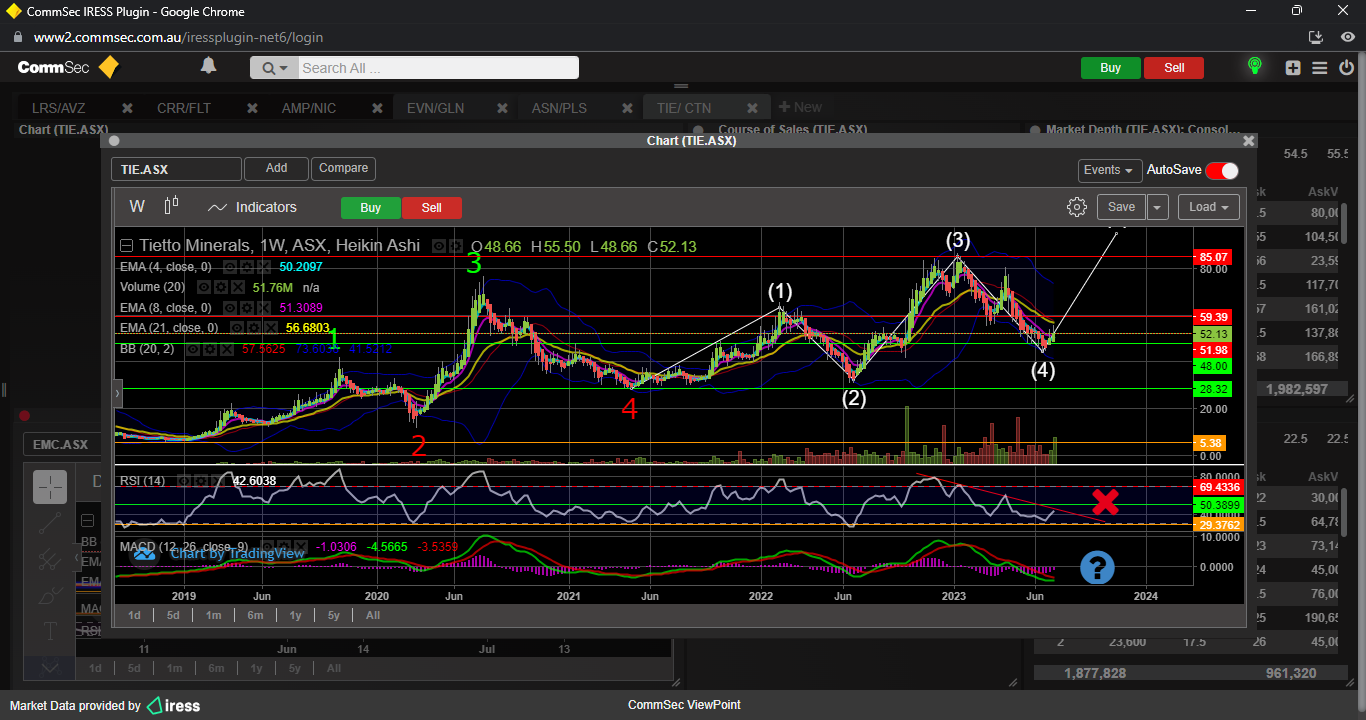Open chart settings gear icon
Image resolution: width=1366 pixels, height=720 pixels.
click(x=1077, y=207)
